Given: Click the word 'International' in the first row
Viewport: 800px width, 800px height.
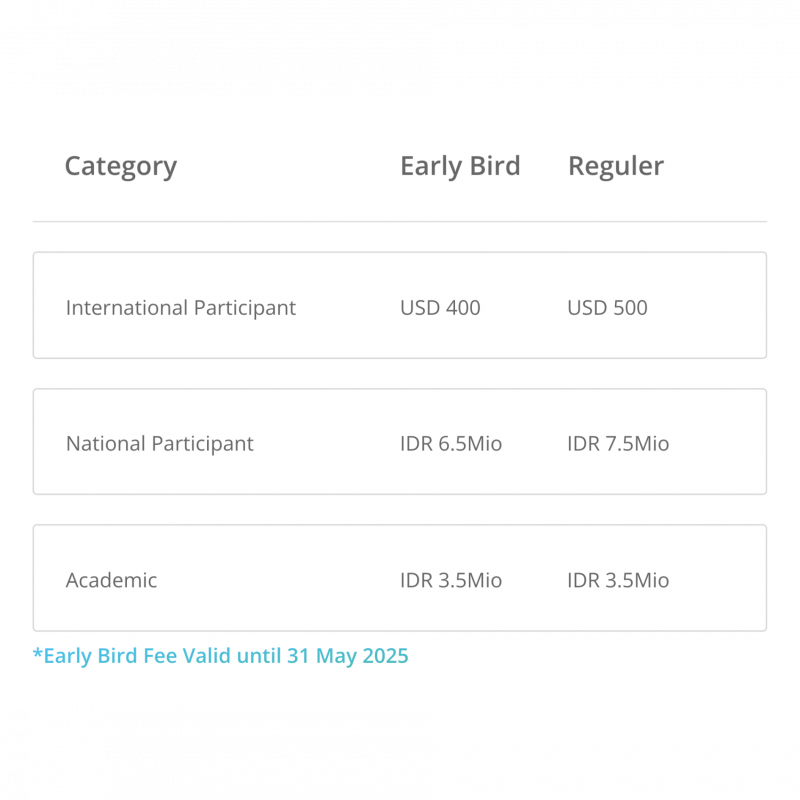Looking at the screenshot, I should click(x=127, y=308).
